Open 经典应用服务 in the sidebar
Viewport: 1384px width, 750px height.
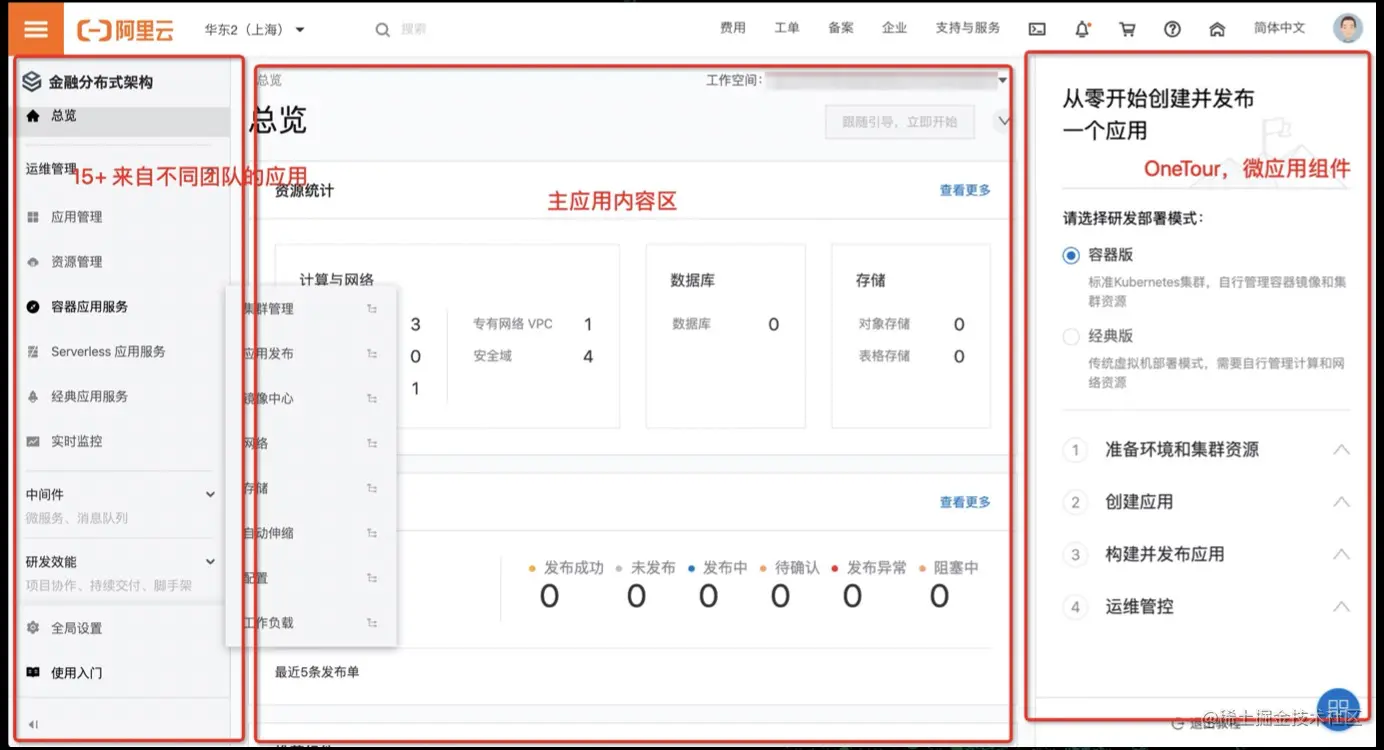tap(90, 397)
